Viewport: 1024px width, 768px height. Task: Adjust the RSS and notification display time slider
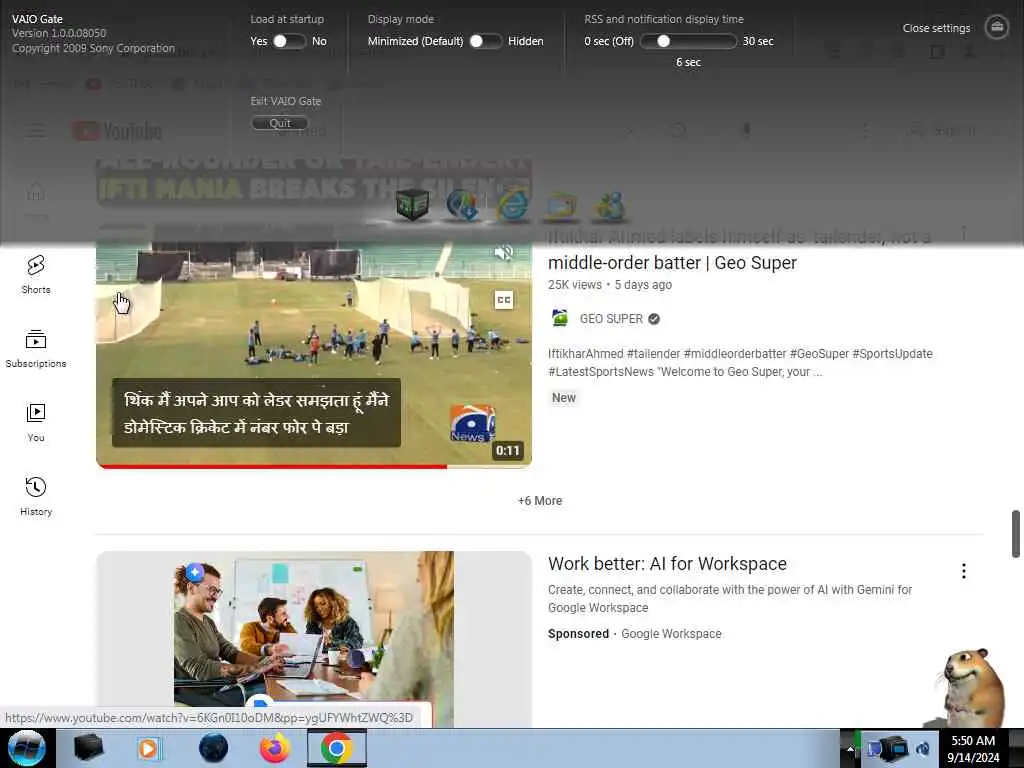coord(688,41)
